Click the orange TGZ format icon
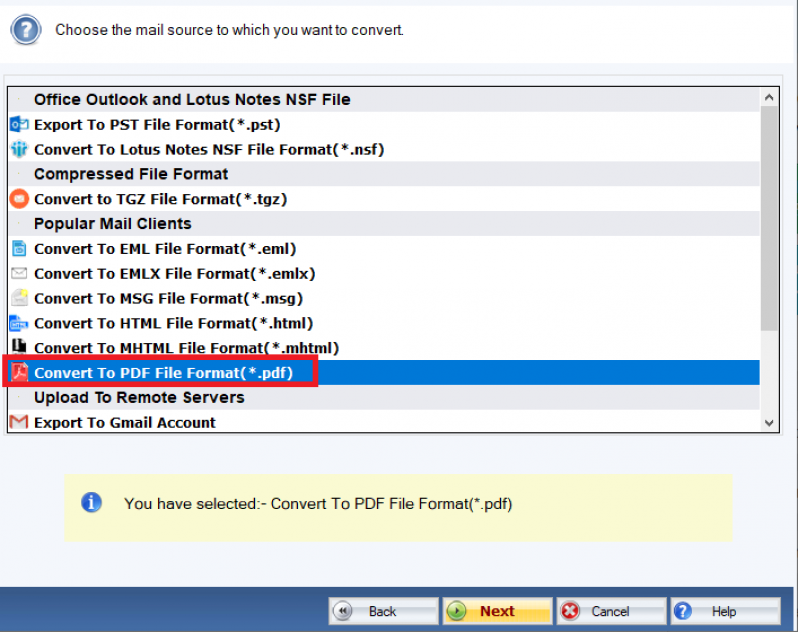The width and height of the screenshot is (798, 632). (x=19, y=199)
